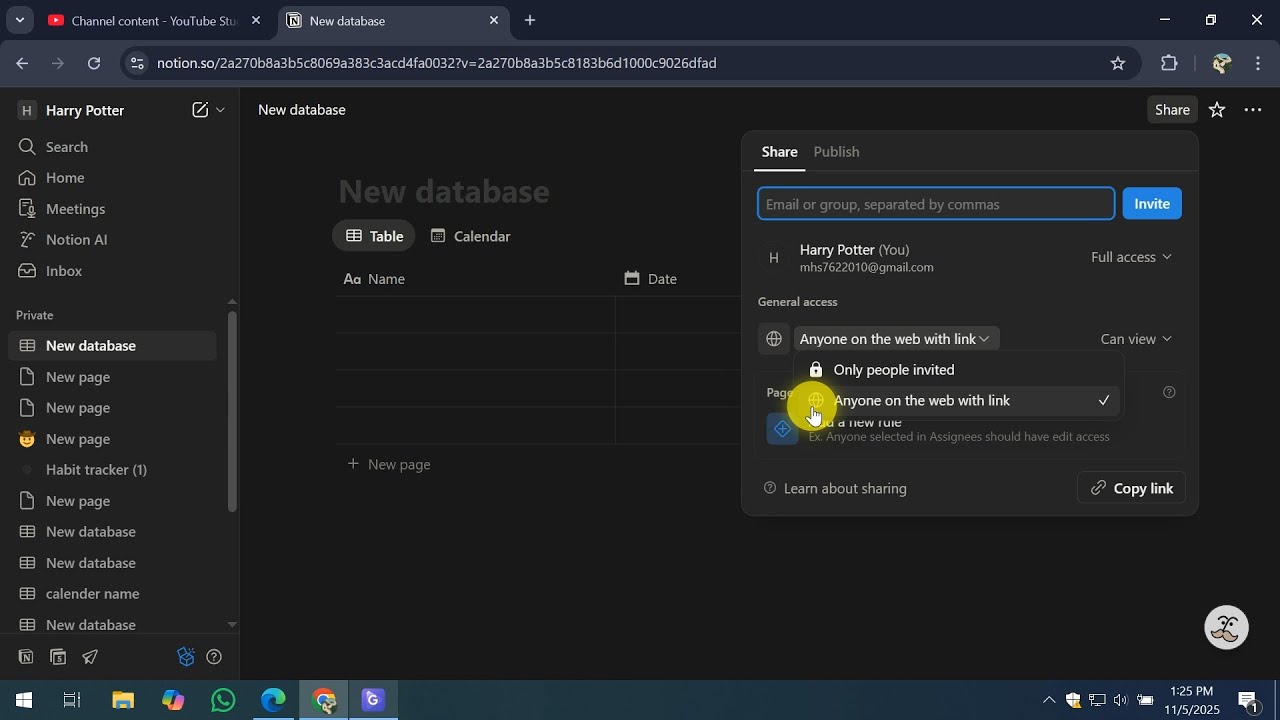Open the blue sparkling box icon

coord(185,657)
